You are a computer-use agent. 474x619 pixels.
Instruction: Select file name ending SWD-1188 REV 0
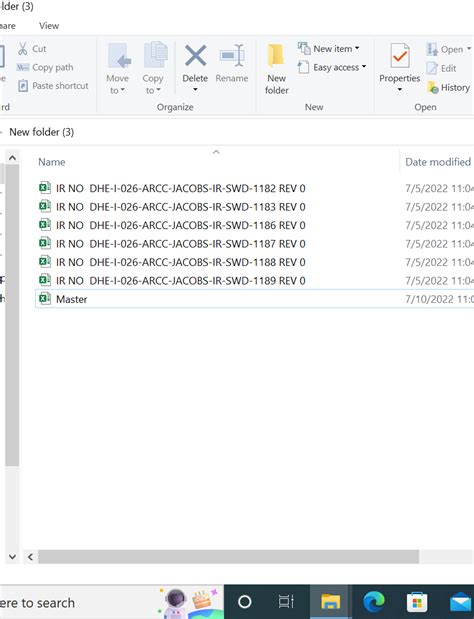click(181, 262)
